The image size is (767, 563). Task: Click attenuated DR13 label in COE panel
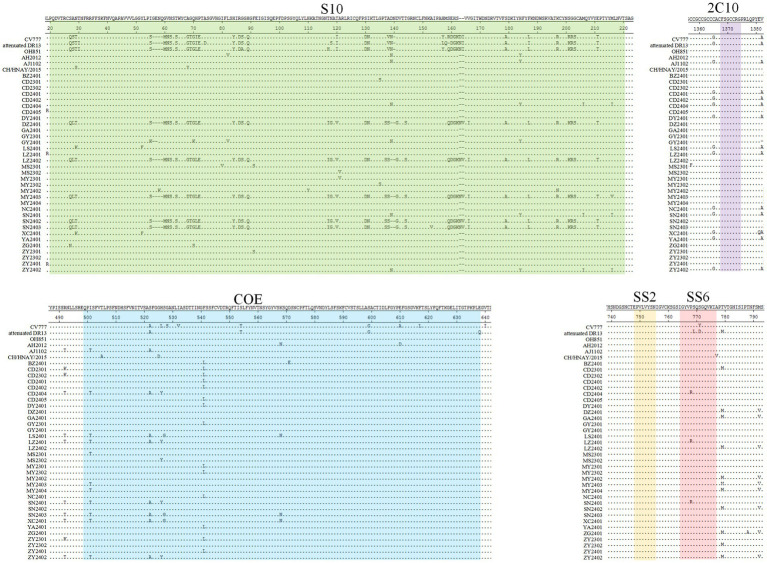(27, 333)
